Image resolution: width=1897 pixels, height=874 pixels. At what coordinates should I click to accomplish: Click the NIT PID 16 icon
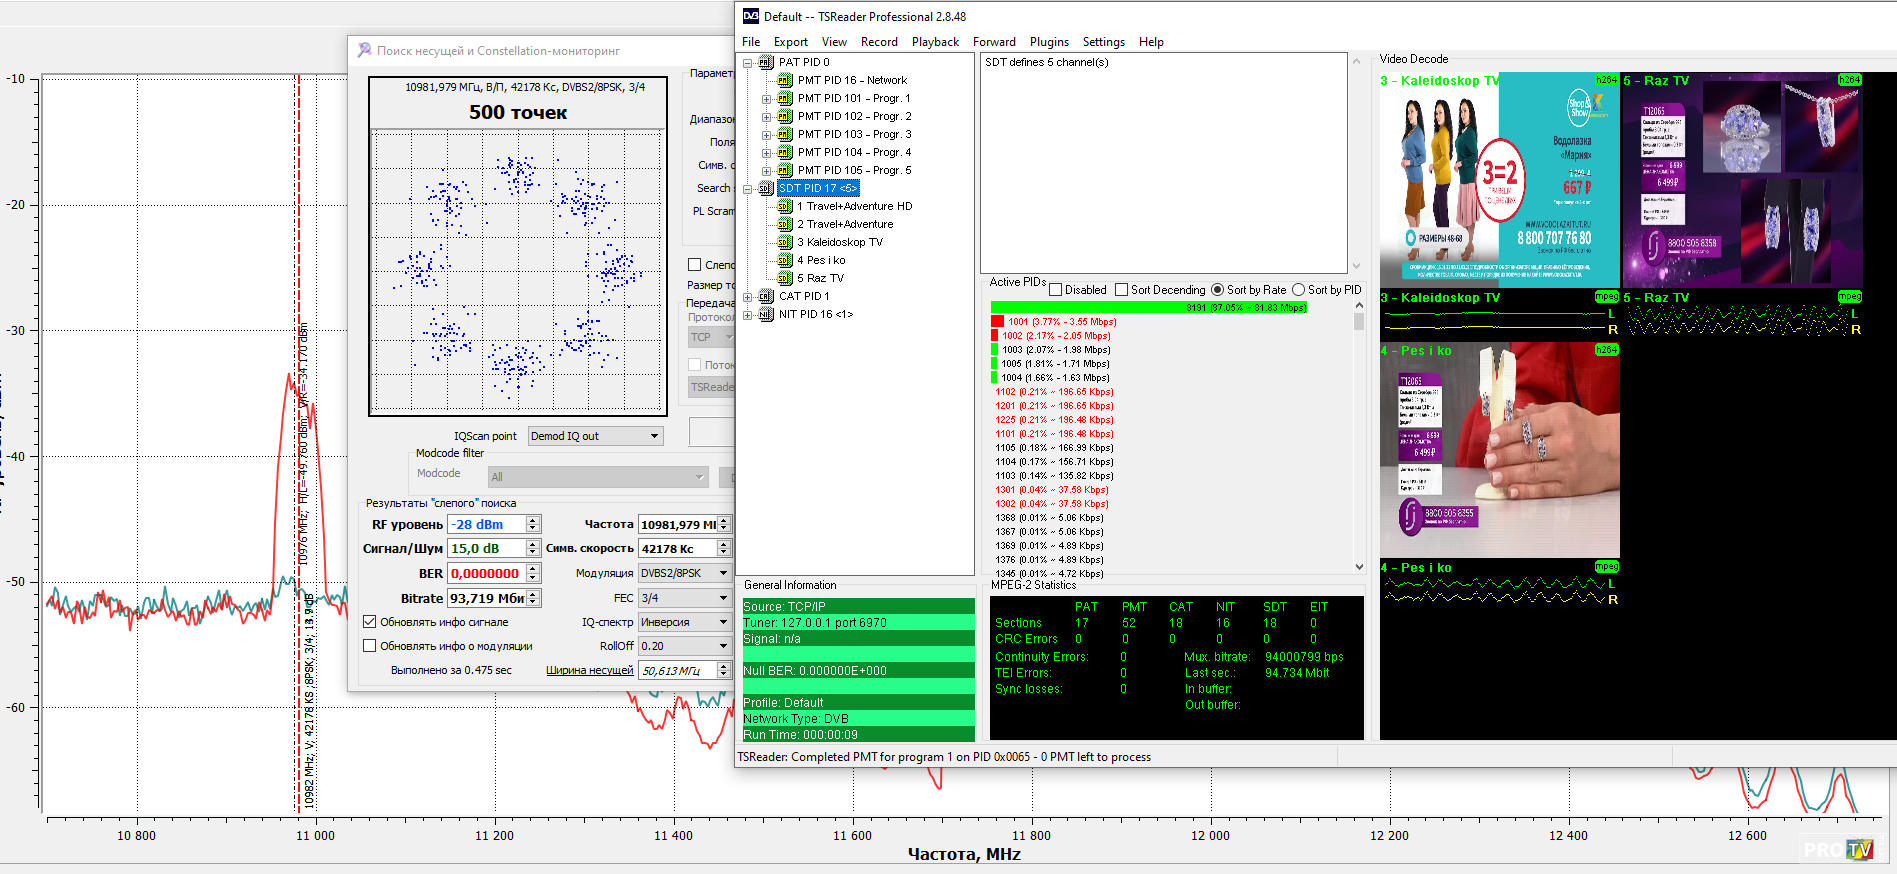[x=766, y=314]
